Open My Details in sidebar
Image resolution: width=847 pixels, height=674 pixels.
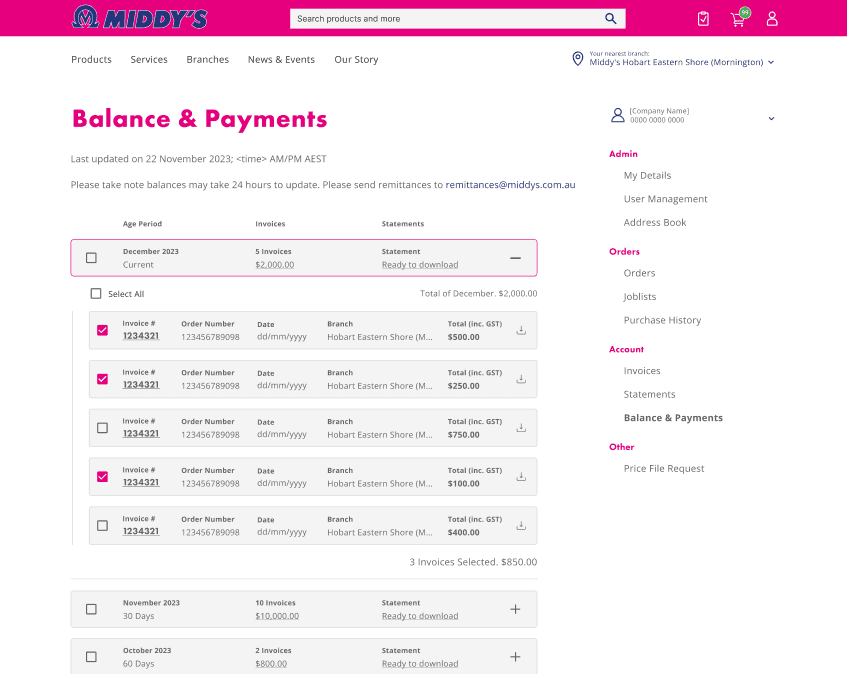(x=647, y=176)
